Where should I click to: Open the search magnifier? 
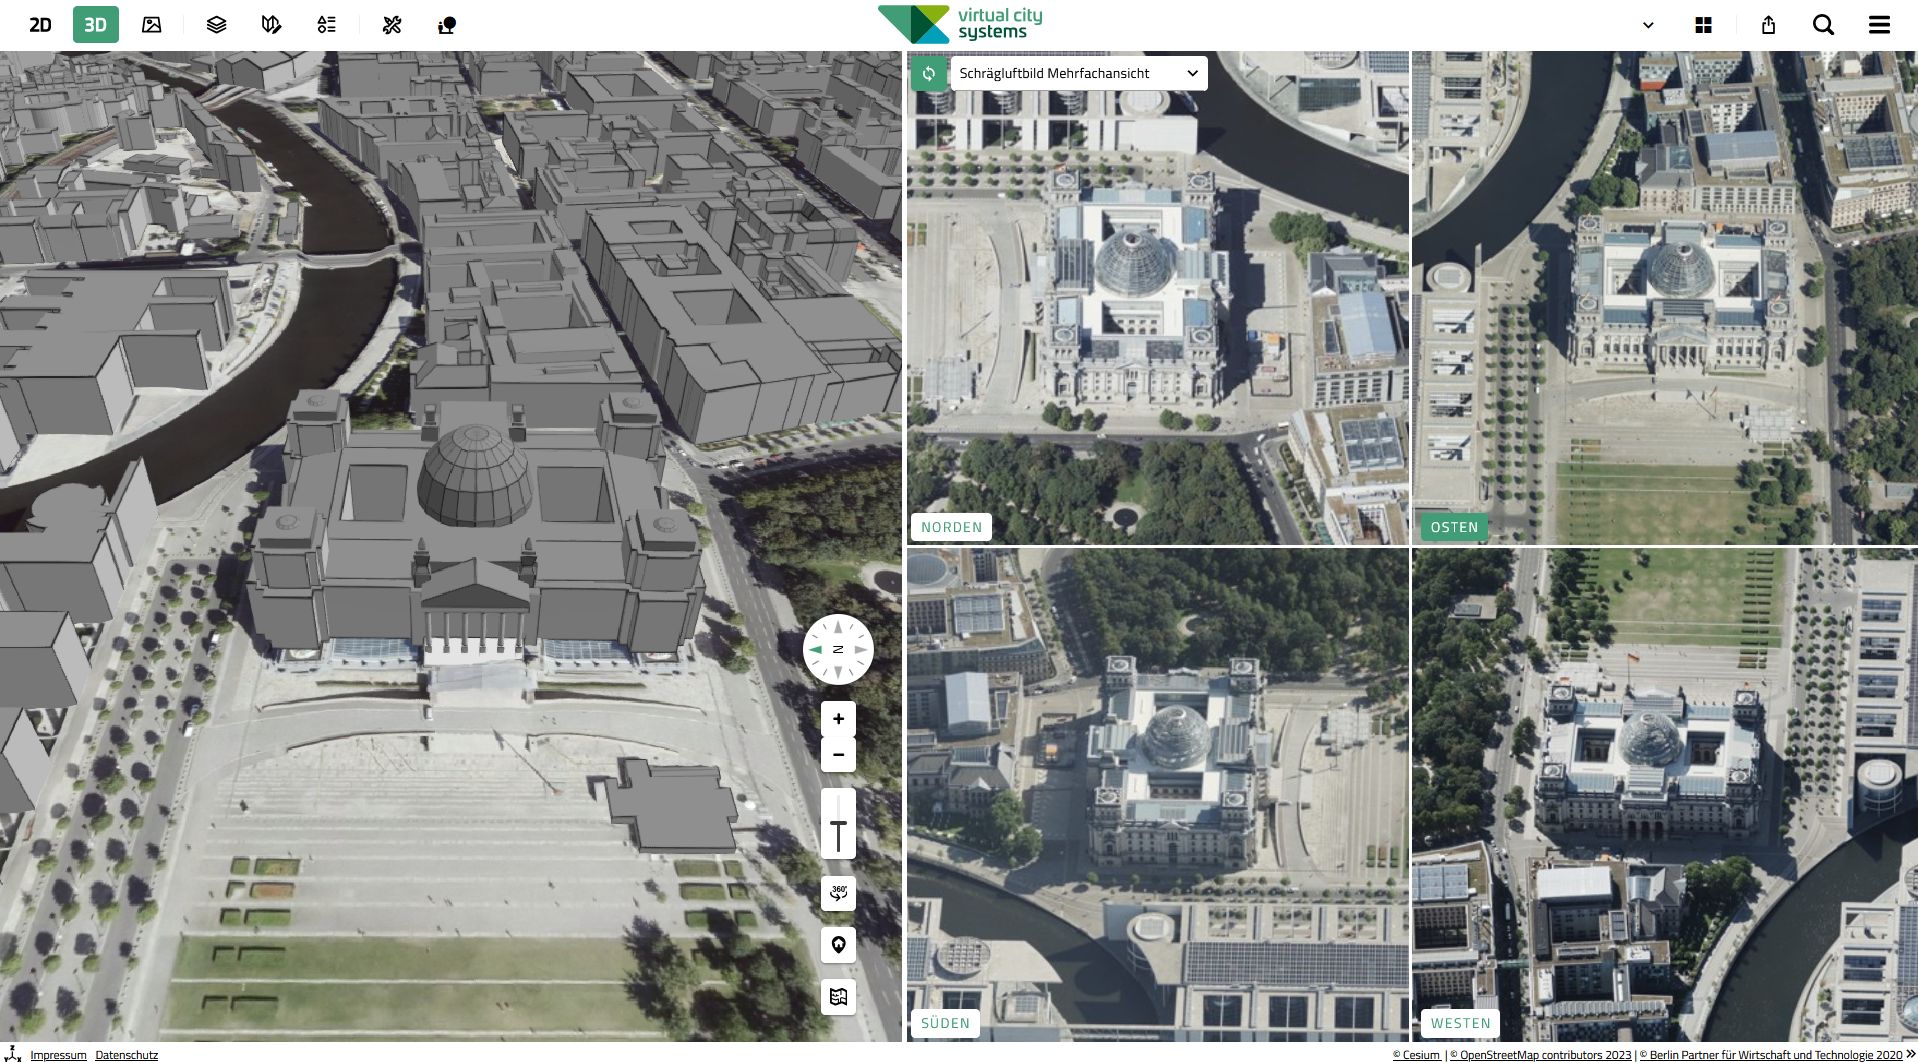(x=1822, y=24)
